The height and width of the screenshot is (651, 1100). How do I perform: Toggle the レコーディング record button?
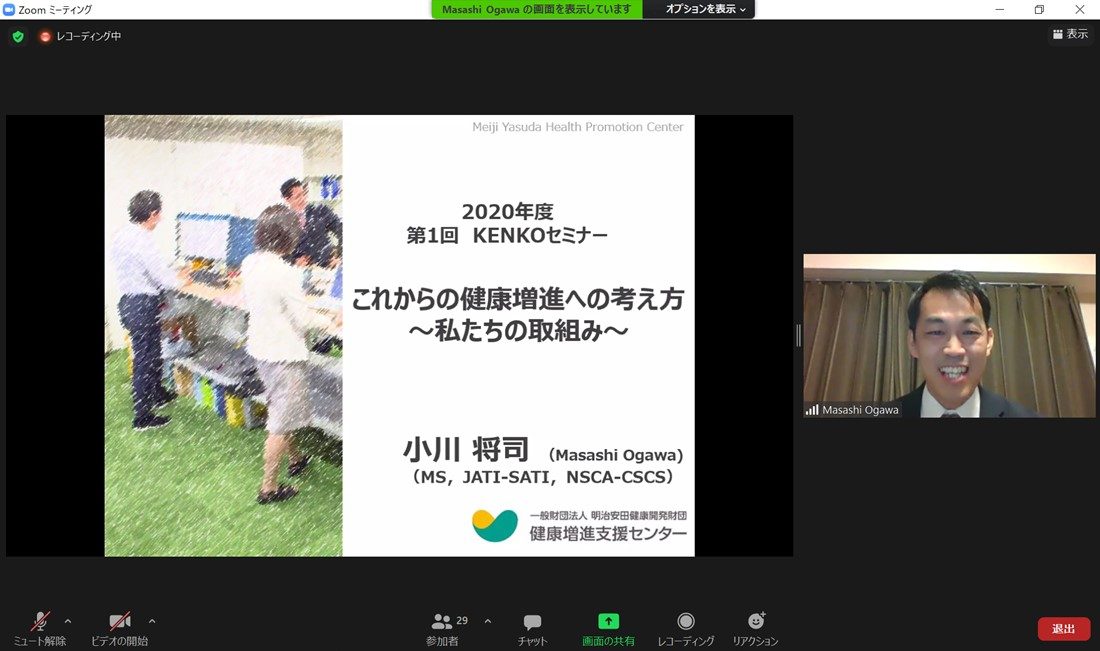click(685, 629)
